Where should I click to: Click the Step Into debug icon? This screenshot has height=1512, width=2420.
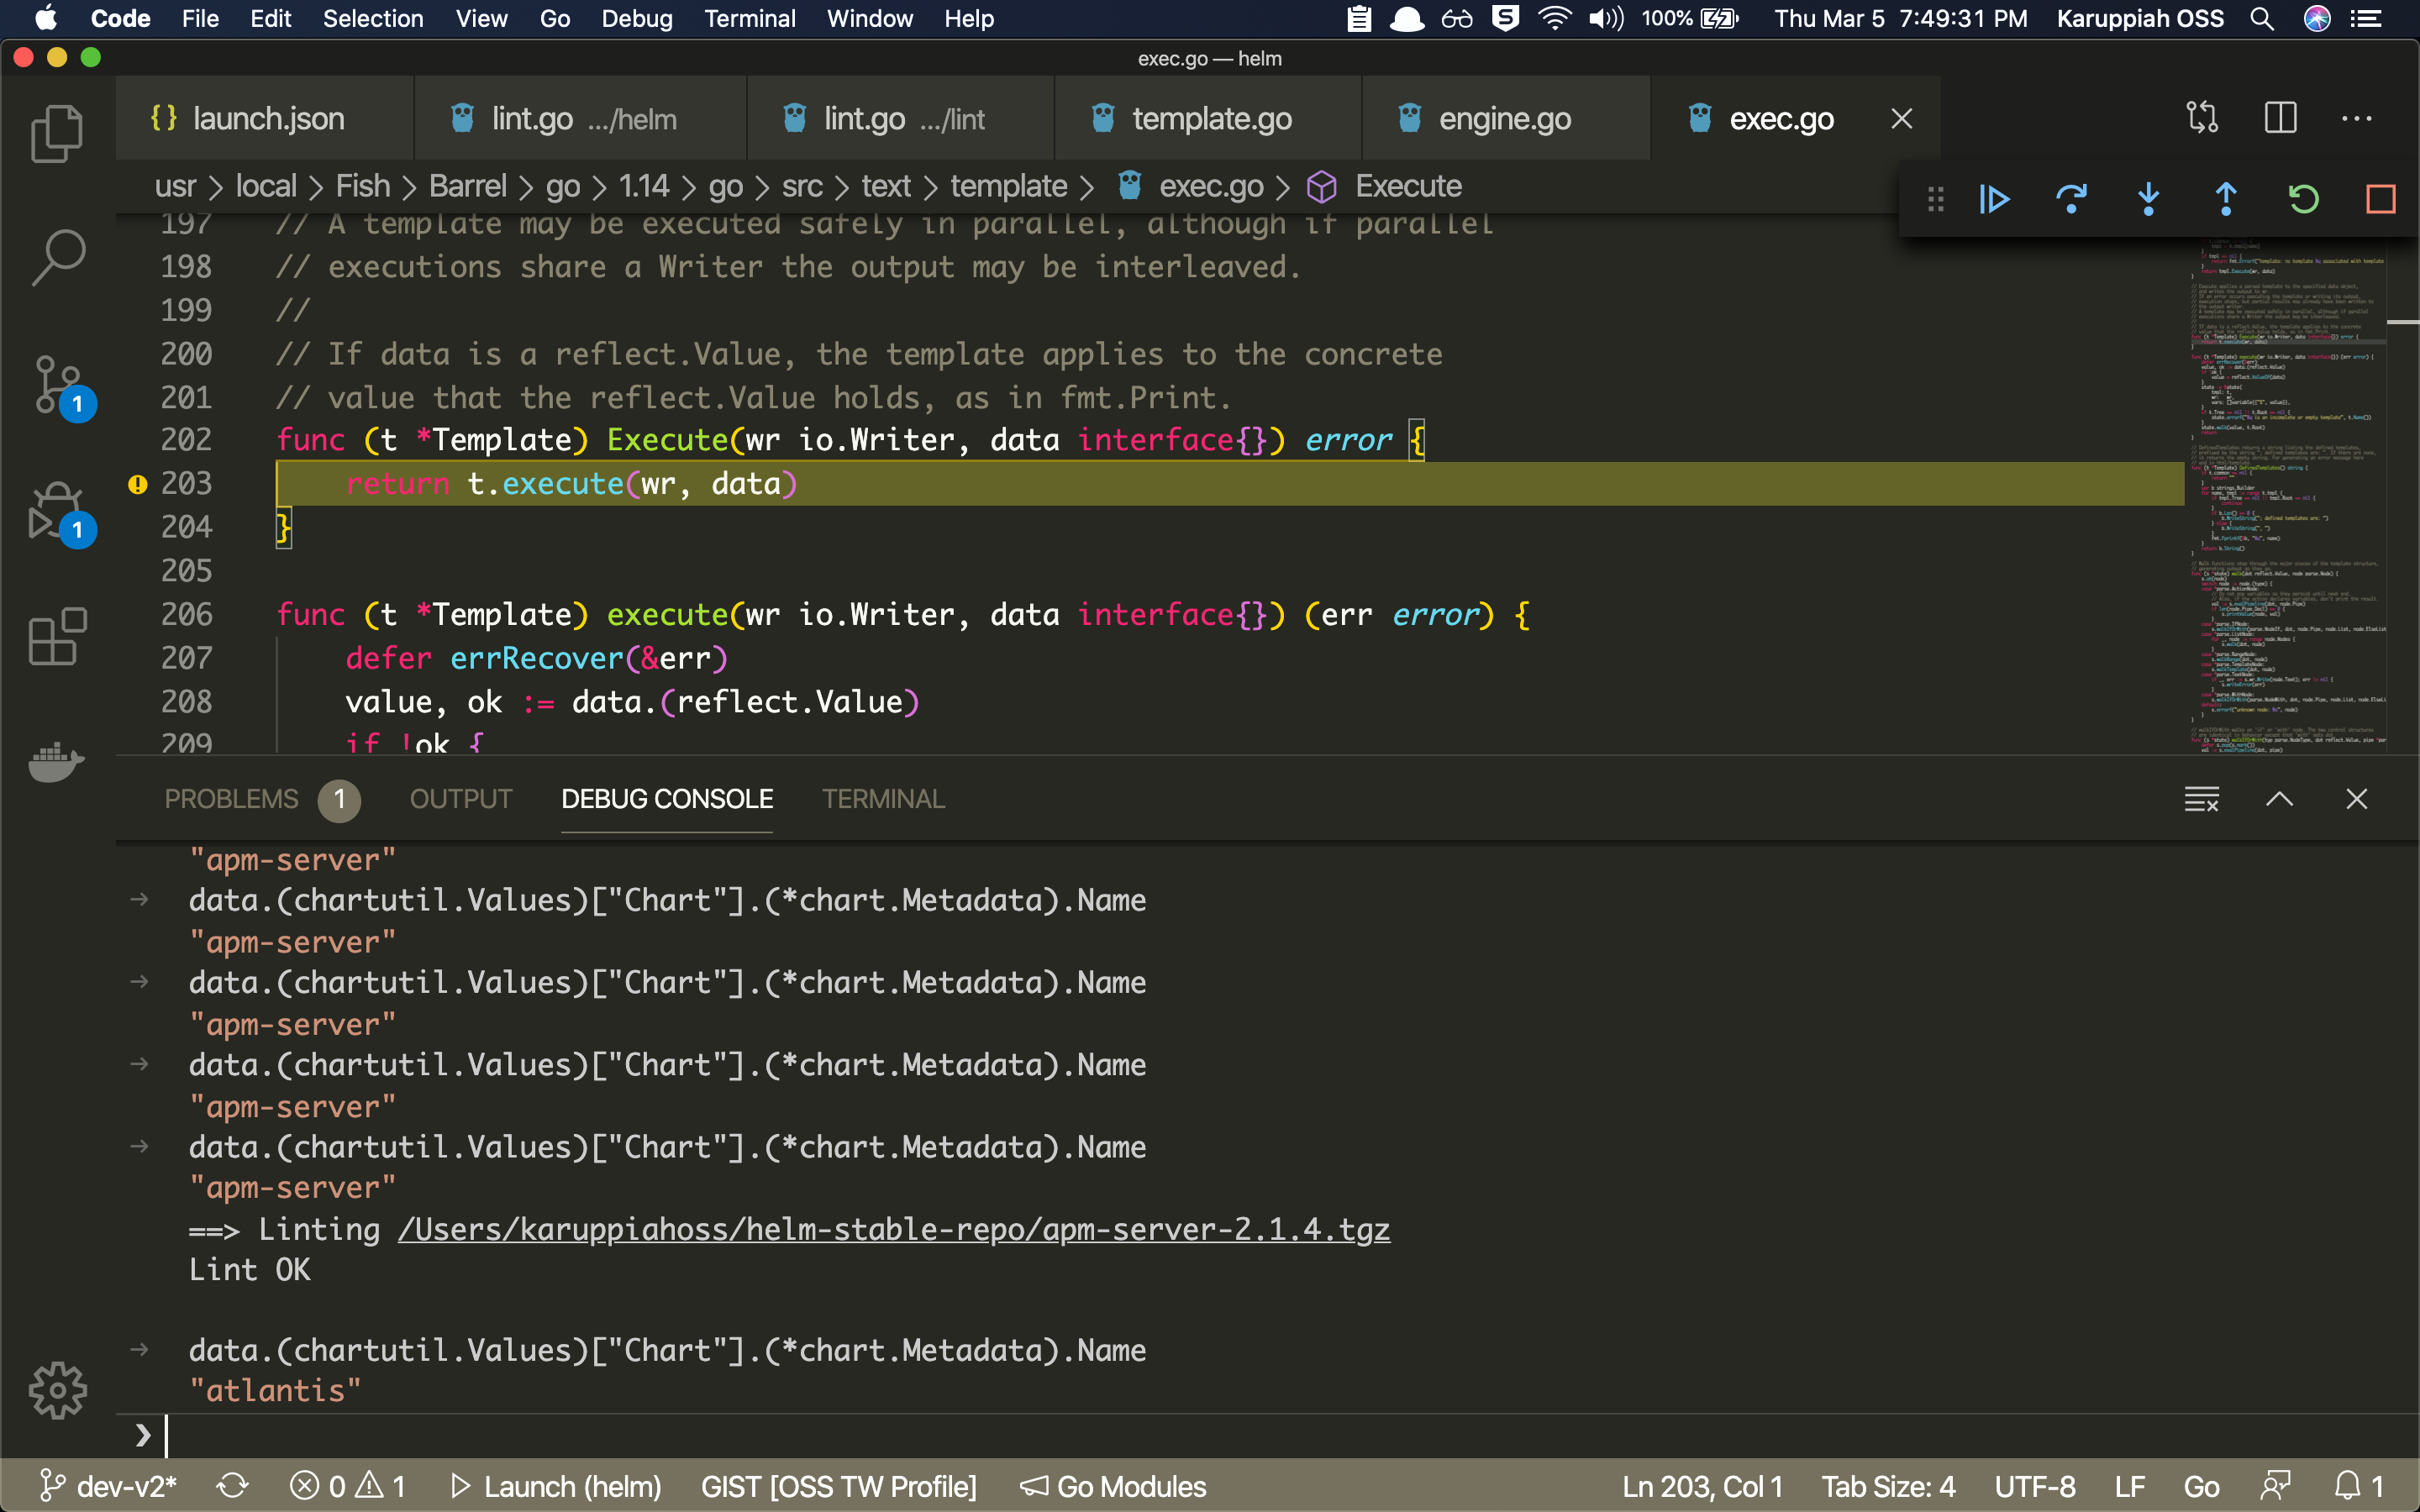click(x=2146, y=197)
